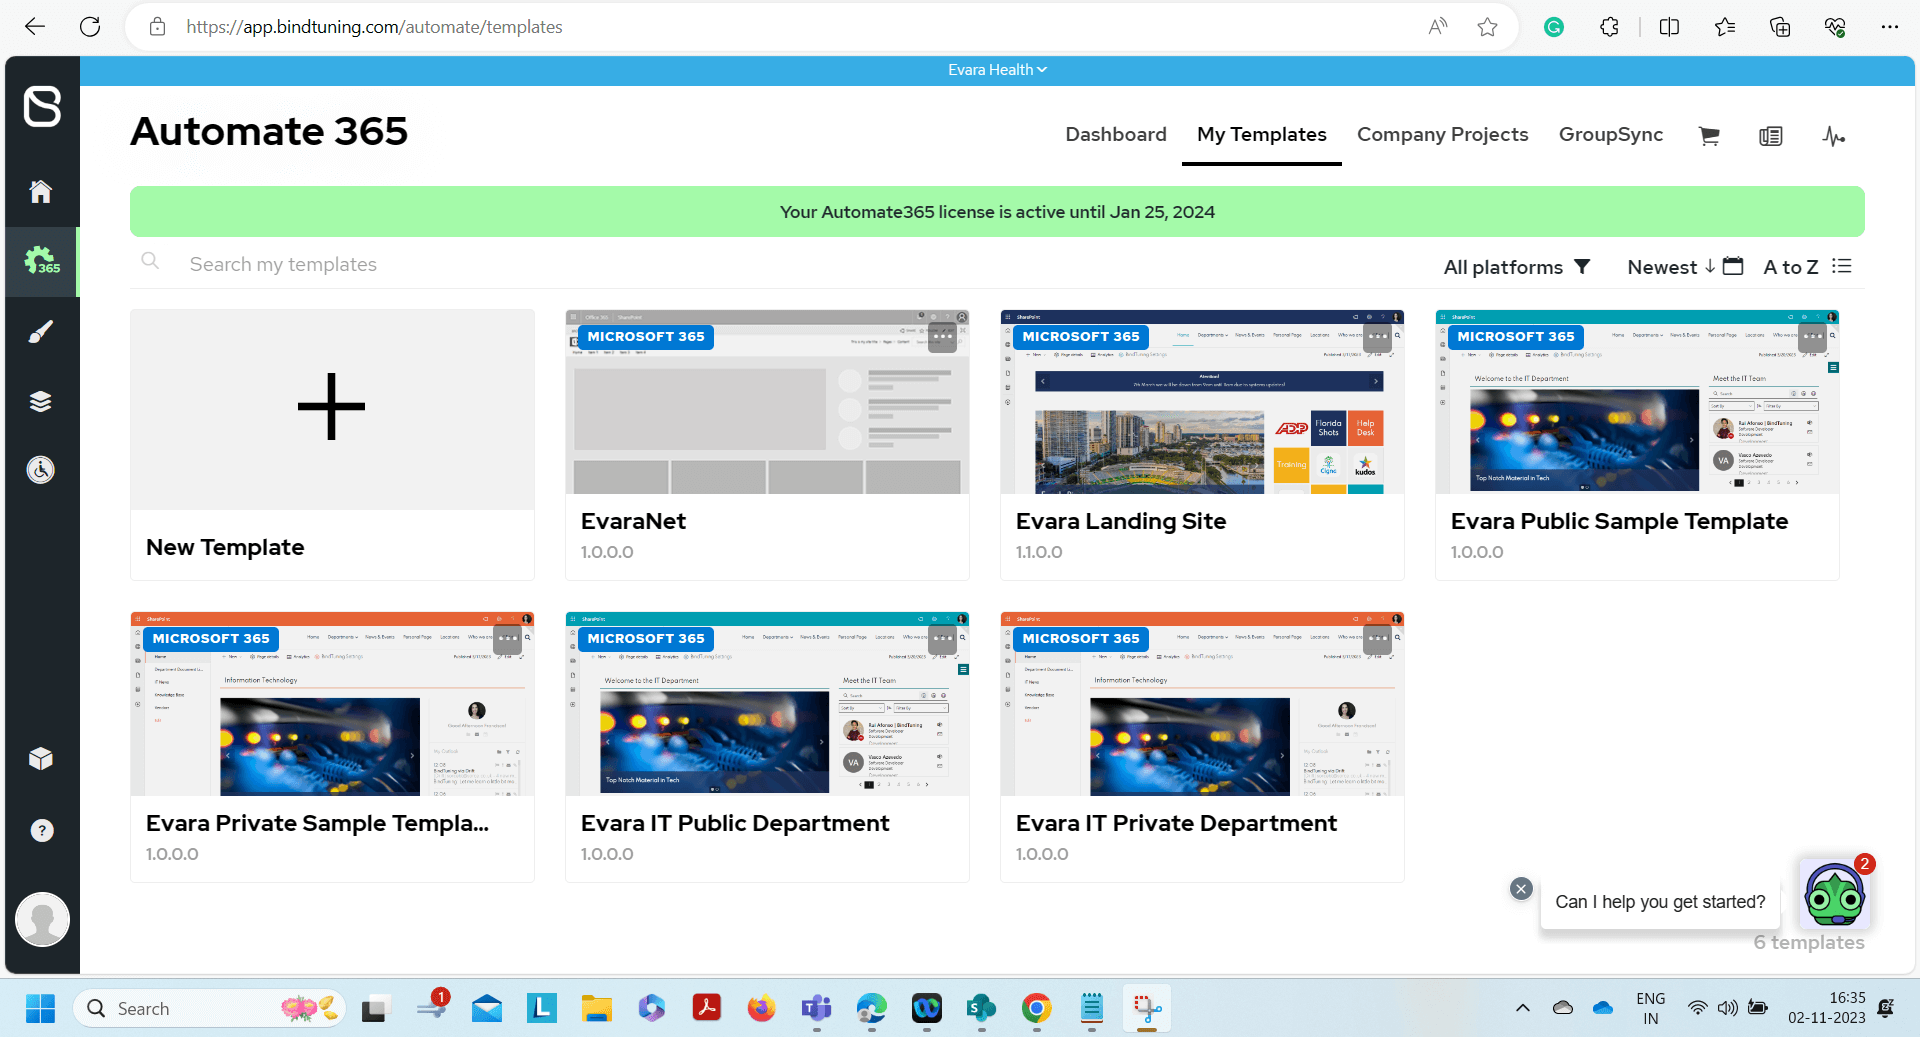Open the All platforms filter
The width and height of the screenshot is (1920, 1037).
pyautogui.click(x=1517, y=267)
